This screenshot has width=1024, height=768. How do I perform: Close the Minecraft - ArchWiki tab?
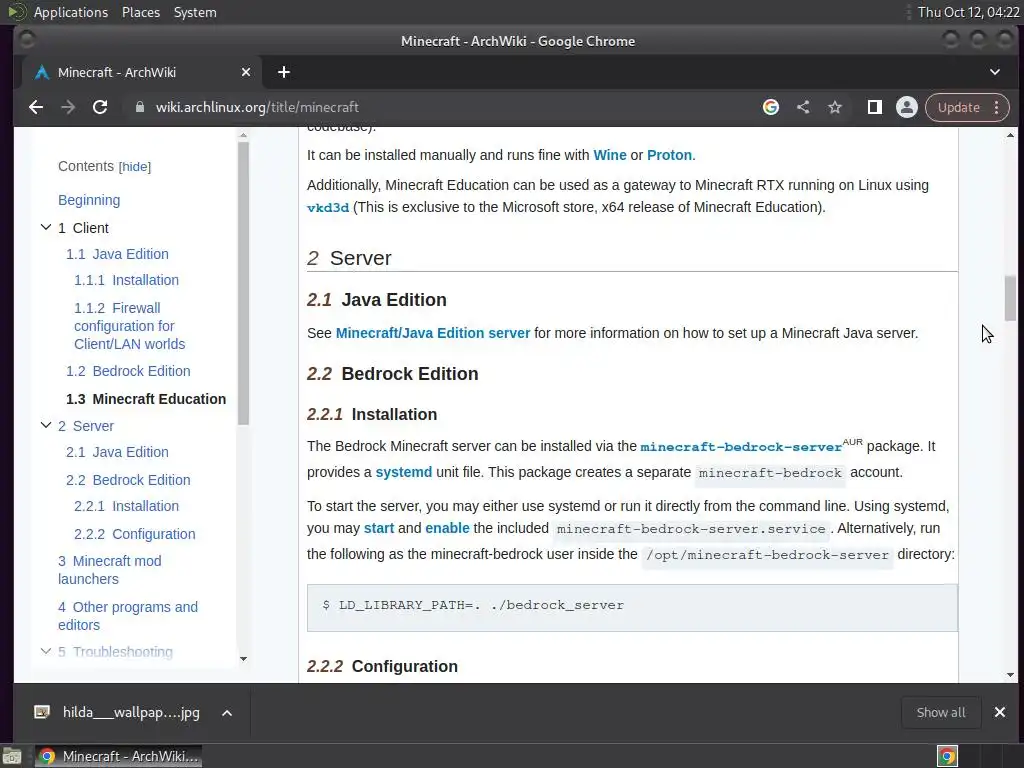point(246,72)
